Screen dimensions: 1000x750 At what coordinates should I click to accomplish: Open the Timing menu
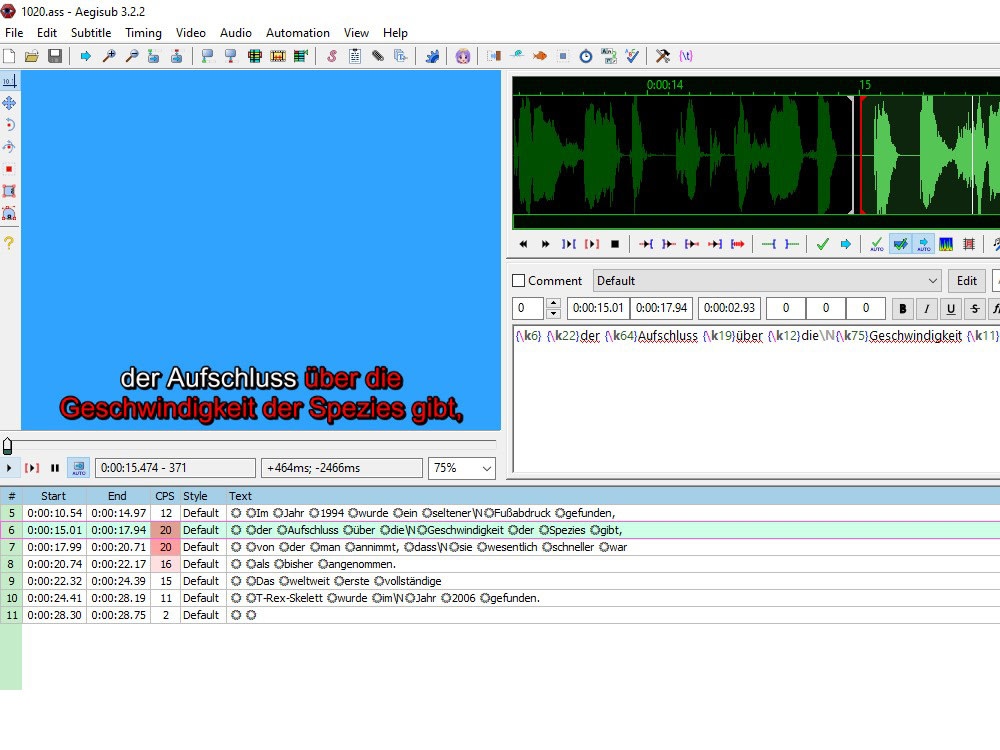143,33
